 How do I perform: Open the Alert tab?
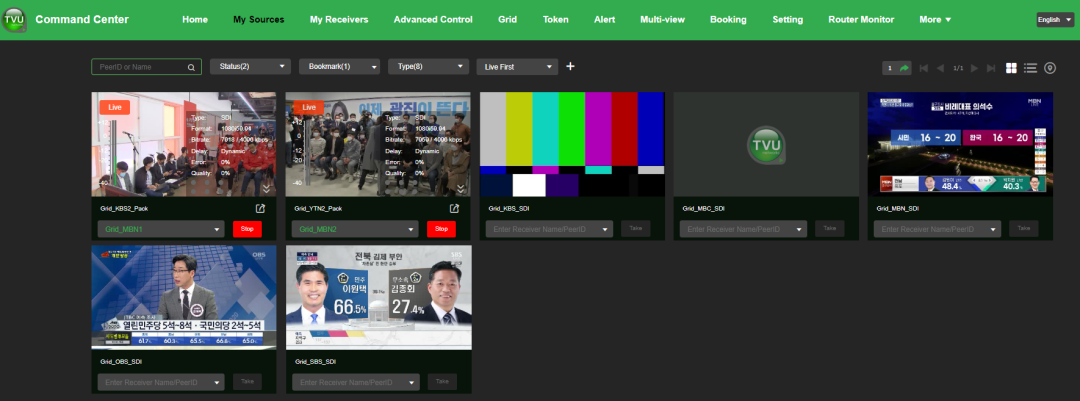click(x=605, y=20)
